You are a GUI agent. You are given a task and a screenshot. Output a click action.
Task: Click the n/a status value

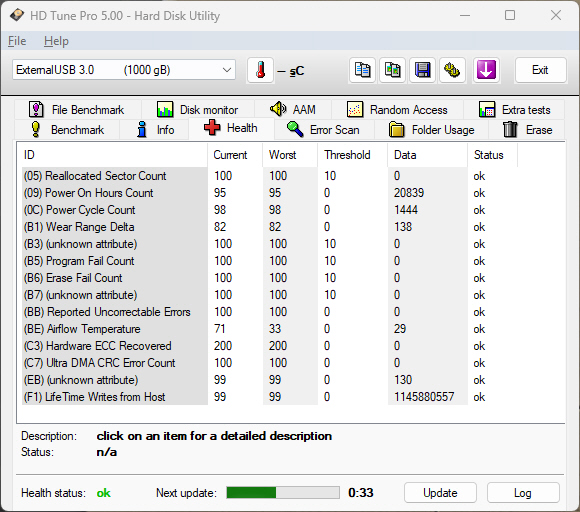(107, 452)
